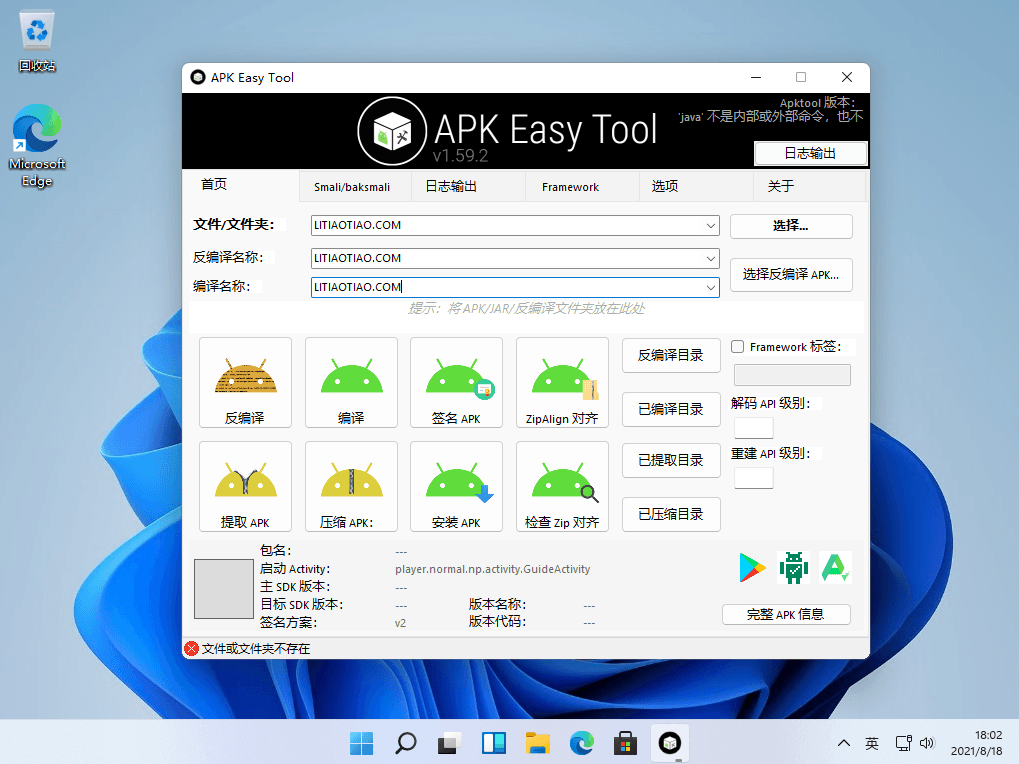
Task: Open the 反编译目录 folder button
Action: click(x=671, y=355)
